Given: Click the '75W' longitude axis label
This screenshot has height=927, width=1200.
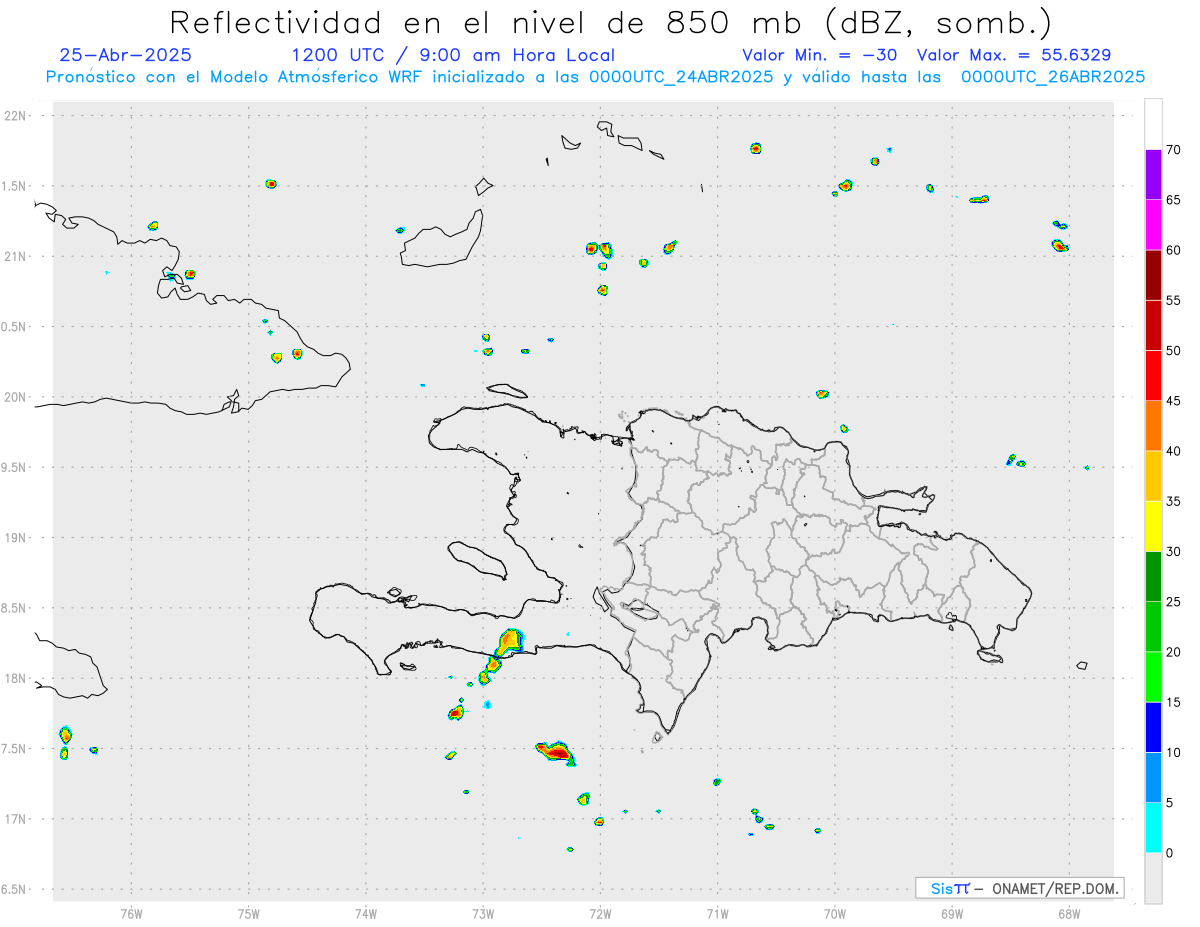Looking at the screenshot, I should pyautogui.click(x=249, y=913).
